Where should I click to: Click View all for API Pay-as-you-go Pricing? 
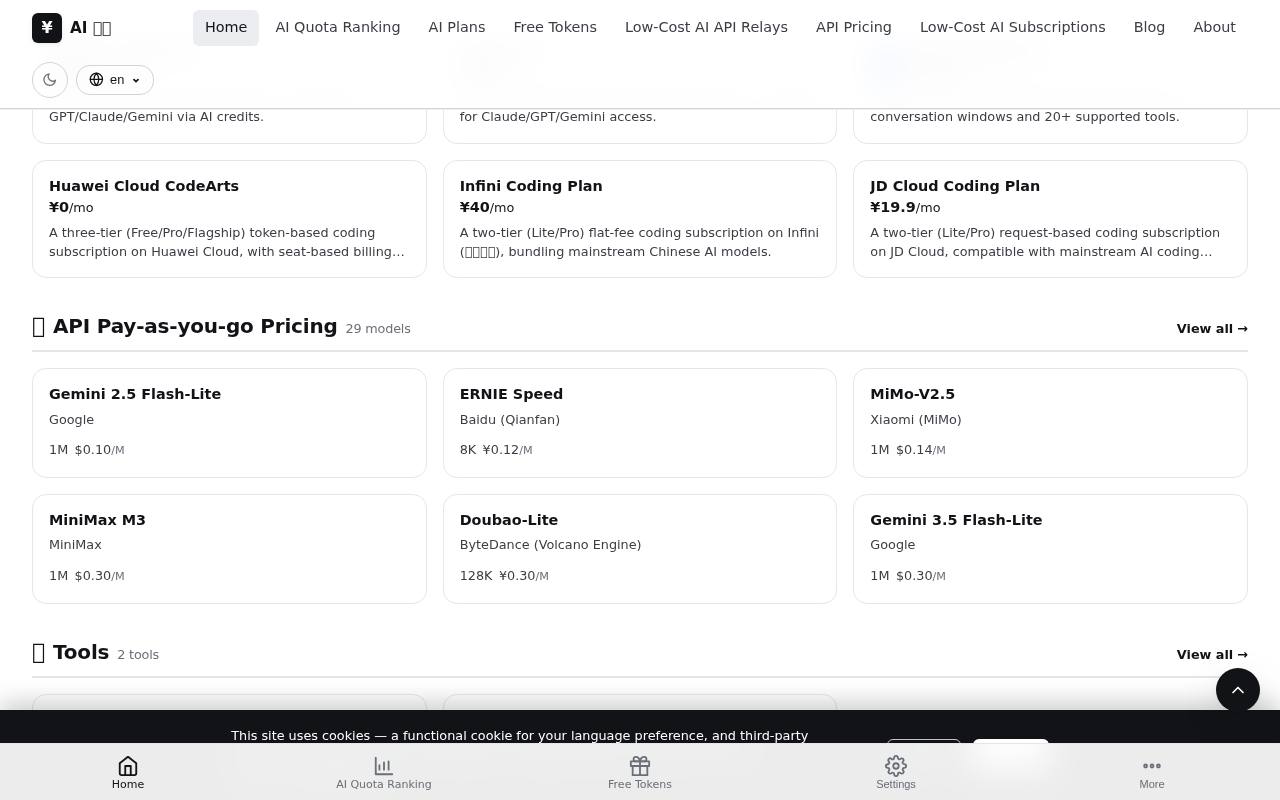point(1212,329)
